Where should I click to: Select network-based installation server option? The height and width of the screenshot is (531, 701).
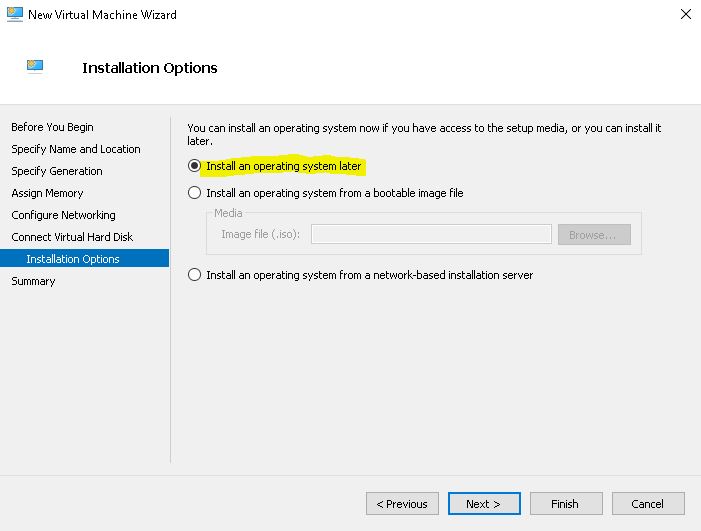click(x=195, y=275)
